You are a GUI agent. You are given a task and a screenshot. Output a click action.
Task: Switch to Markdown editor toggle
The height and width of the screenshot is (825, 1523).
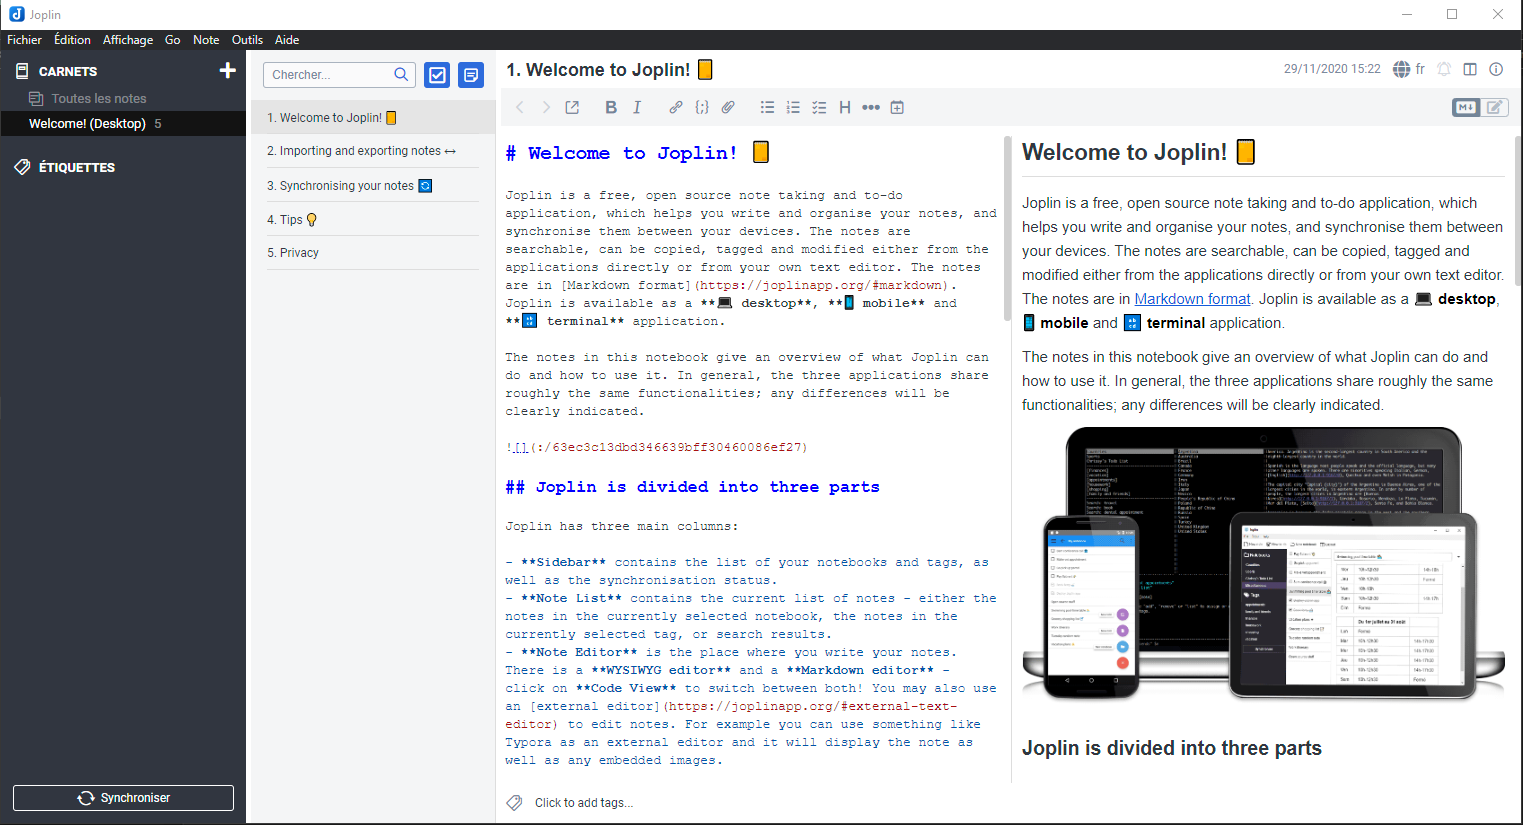(1466, 107)
